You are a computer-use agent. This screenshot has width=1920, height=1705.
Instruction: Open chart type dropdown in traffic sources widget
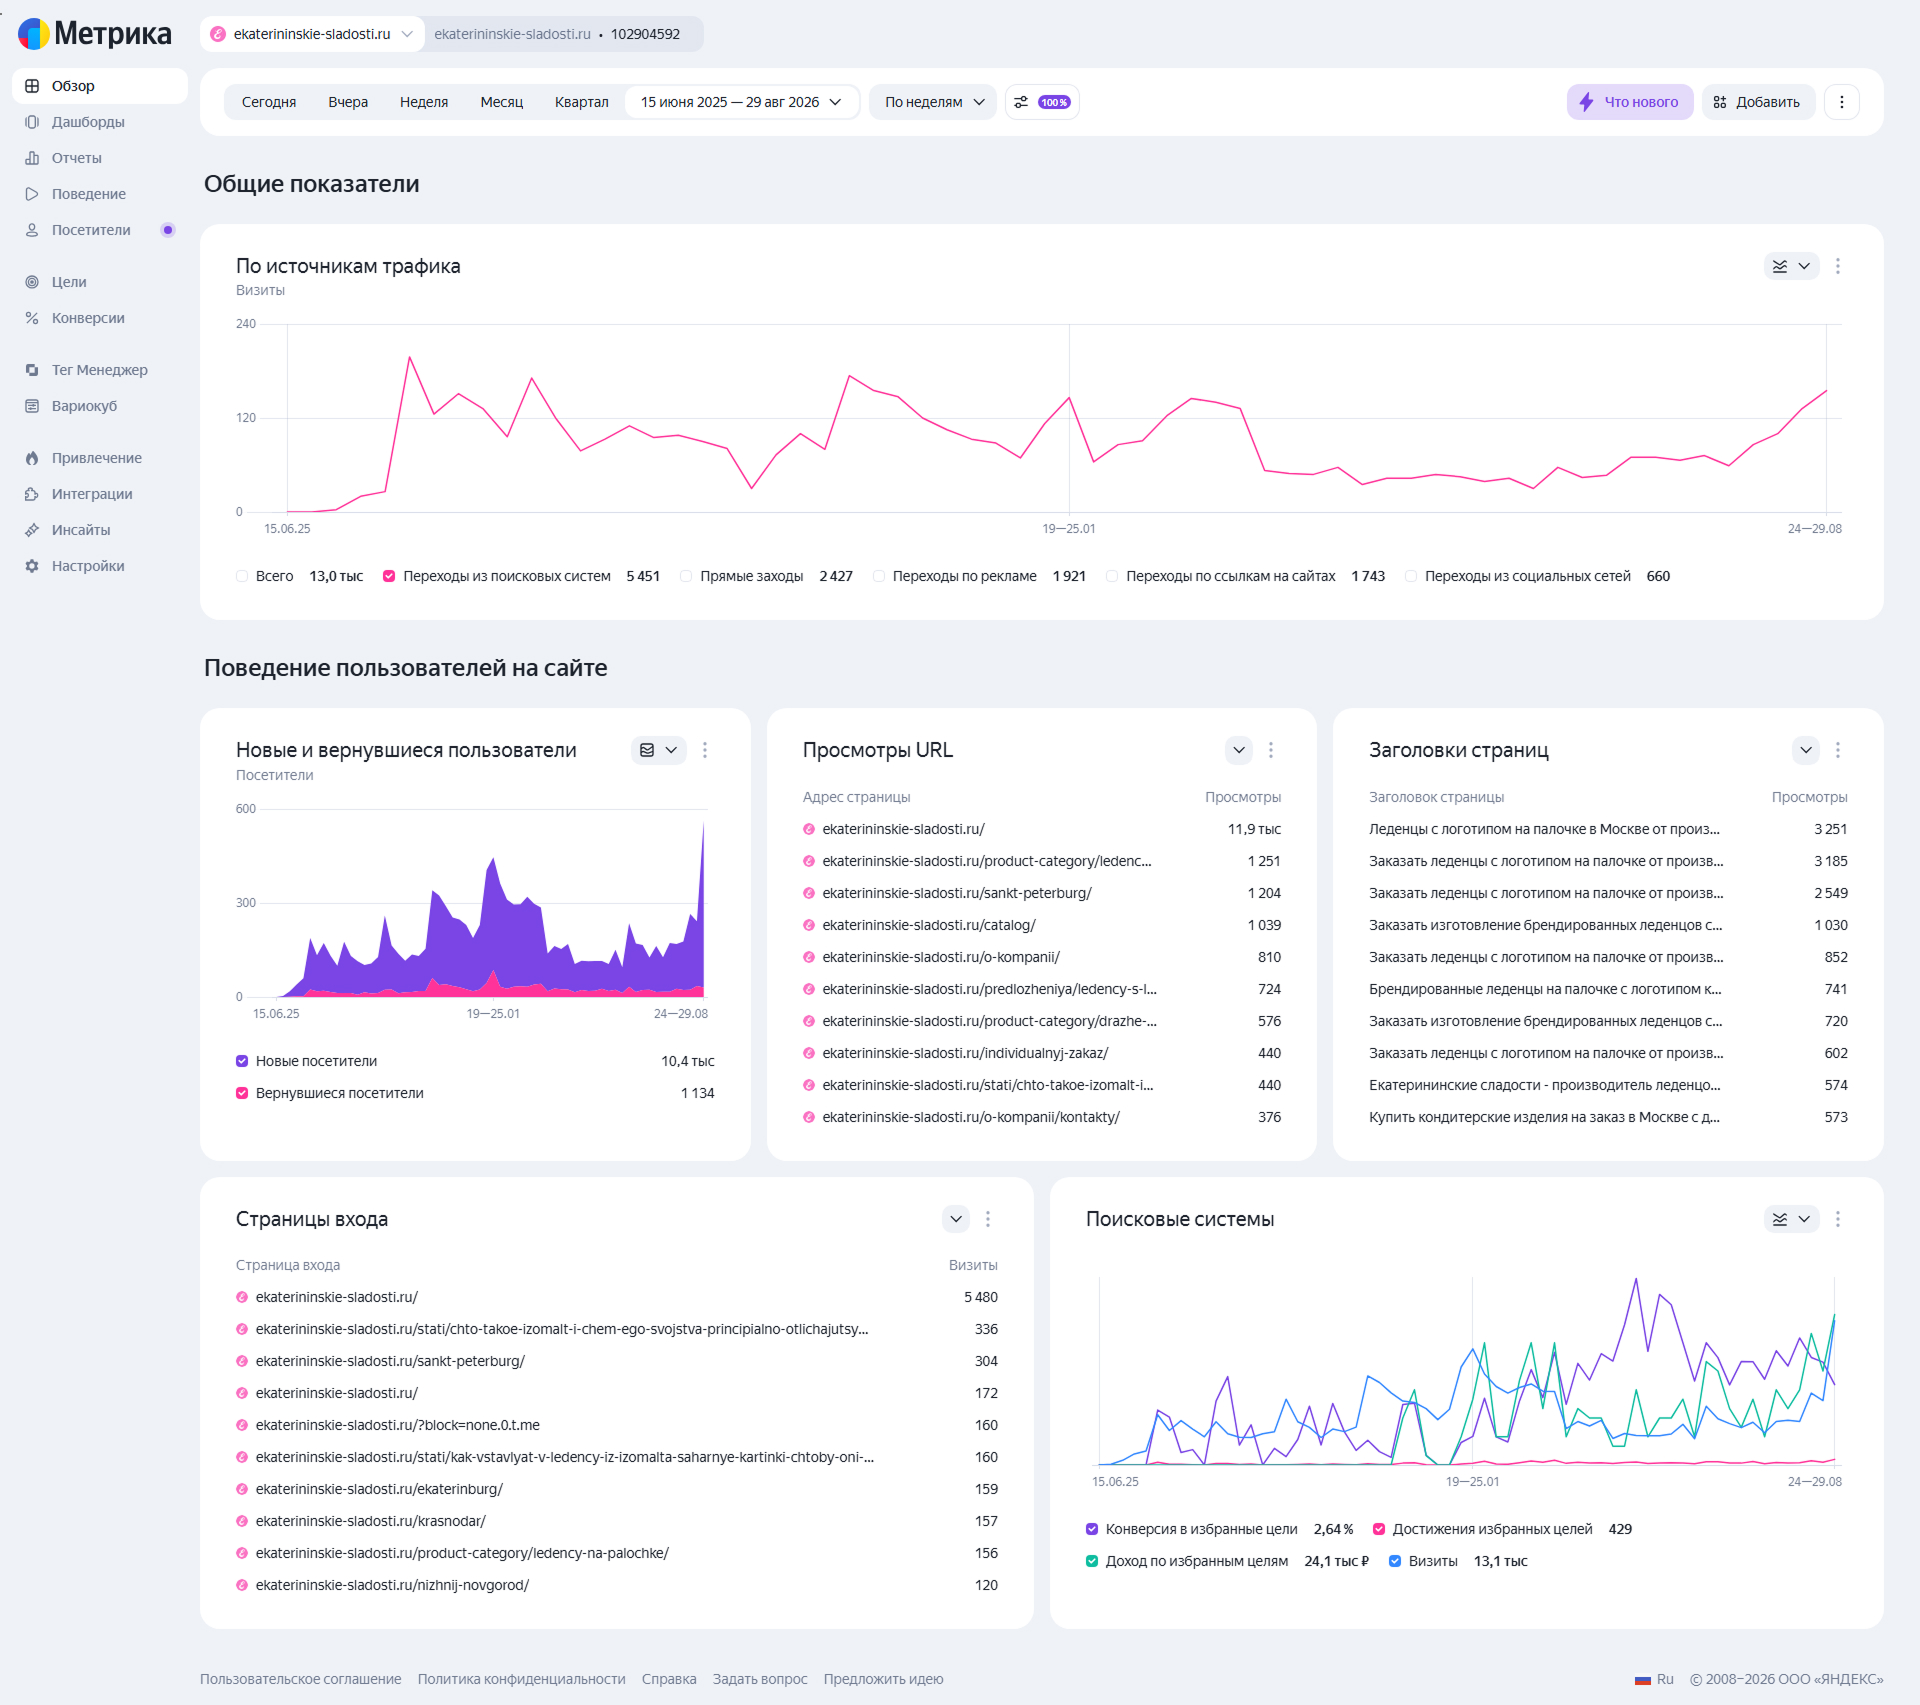click(1791, 266)
